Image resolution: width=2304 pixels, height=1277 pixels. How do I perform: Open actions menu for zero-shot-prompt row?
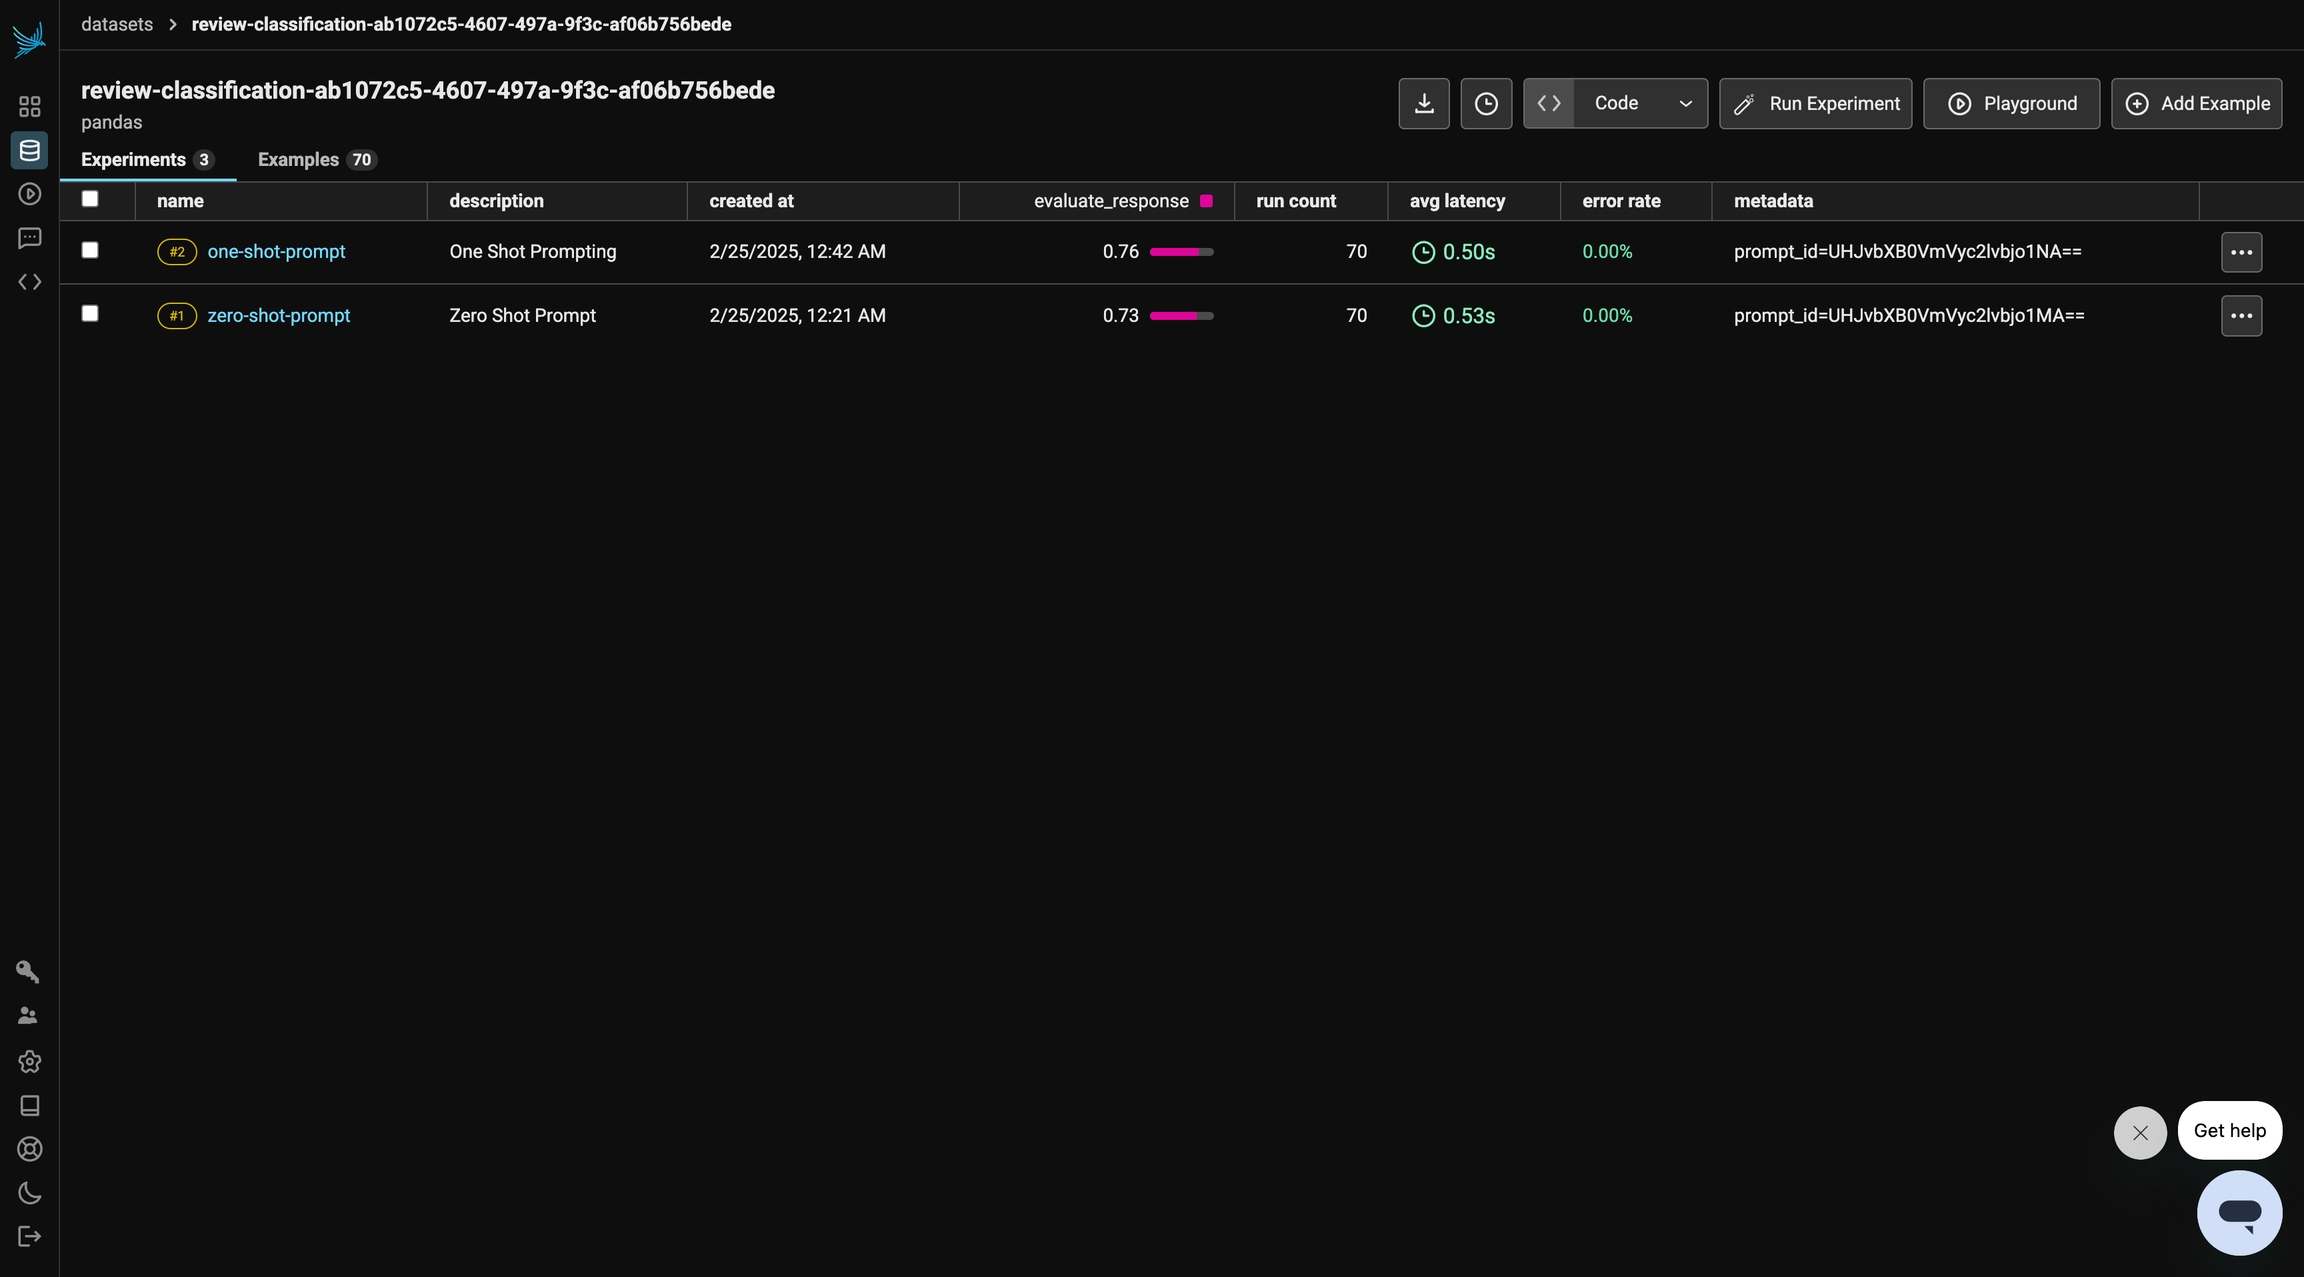tap(2241, 316)
